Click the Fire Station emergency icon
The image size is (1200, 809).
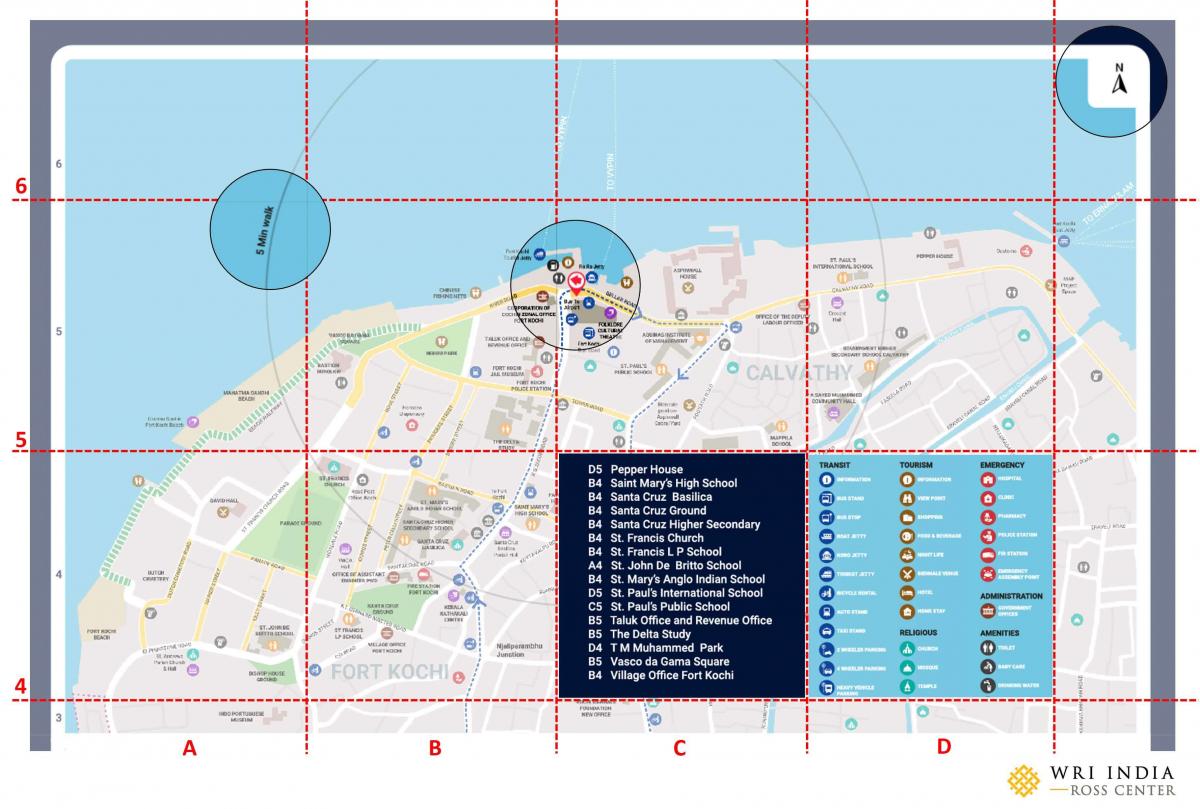(x=987, y=553)
